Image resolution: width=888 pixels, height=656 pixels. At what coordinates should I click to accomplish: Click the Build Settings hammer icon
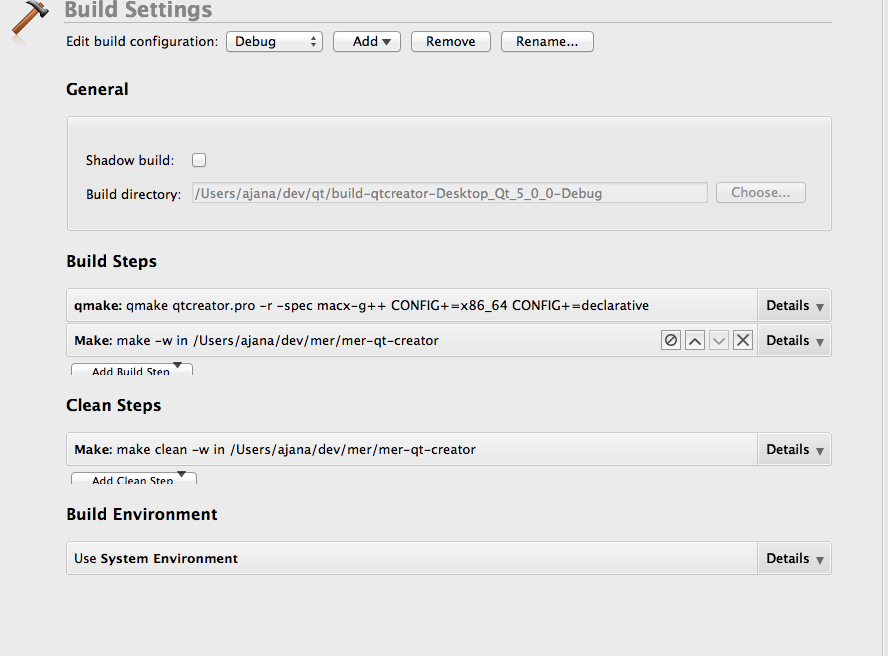click(x=29, y=21)
